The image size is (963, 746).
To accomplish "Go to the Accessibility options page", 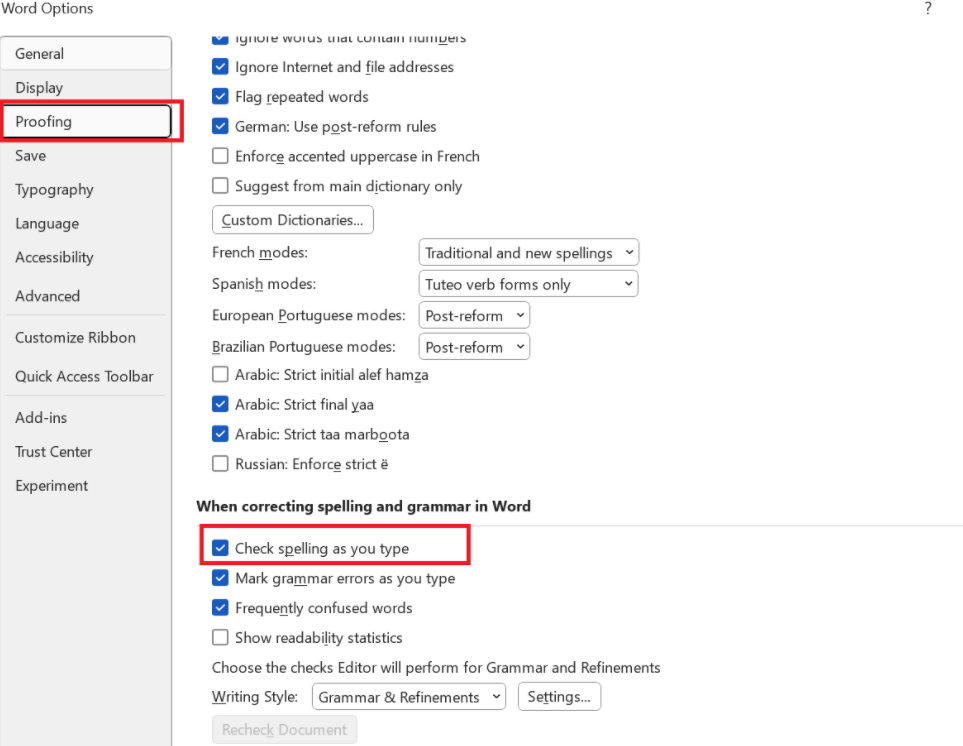I will point(54,257).
